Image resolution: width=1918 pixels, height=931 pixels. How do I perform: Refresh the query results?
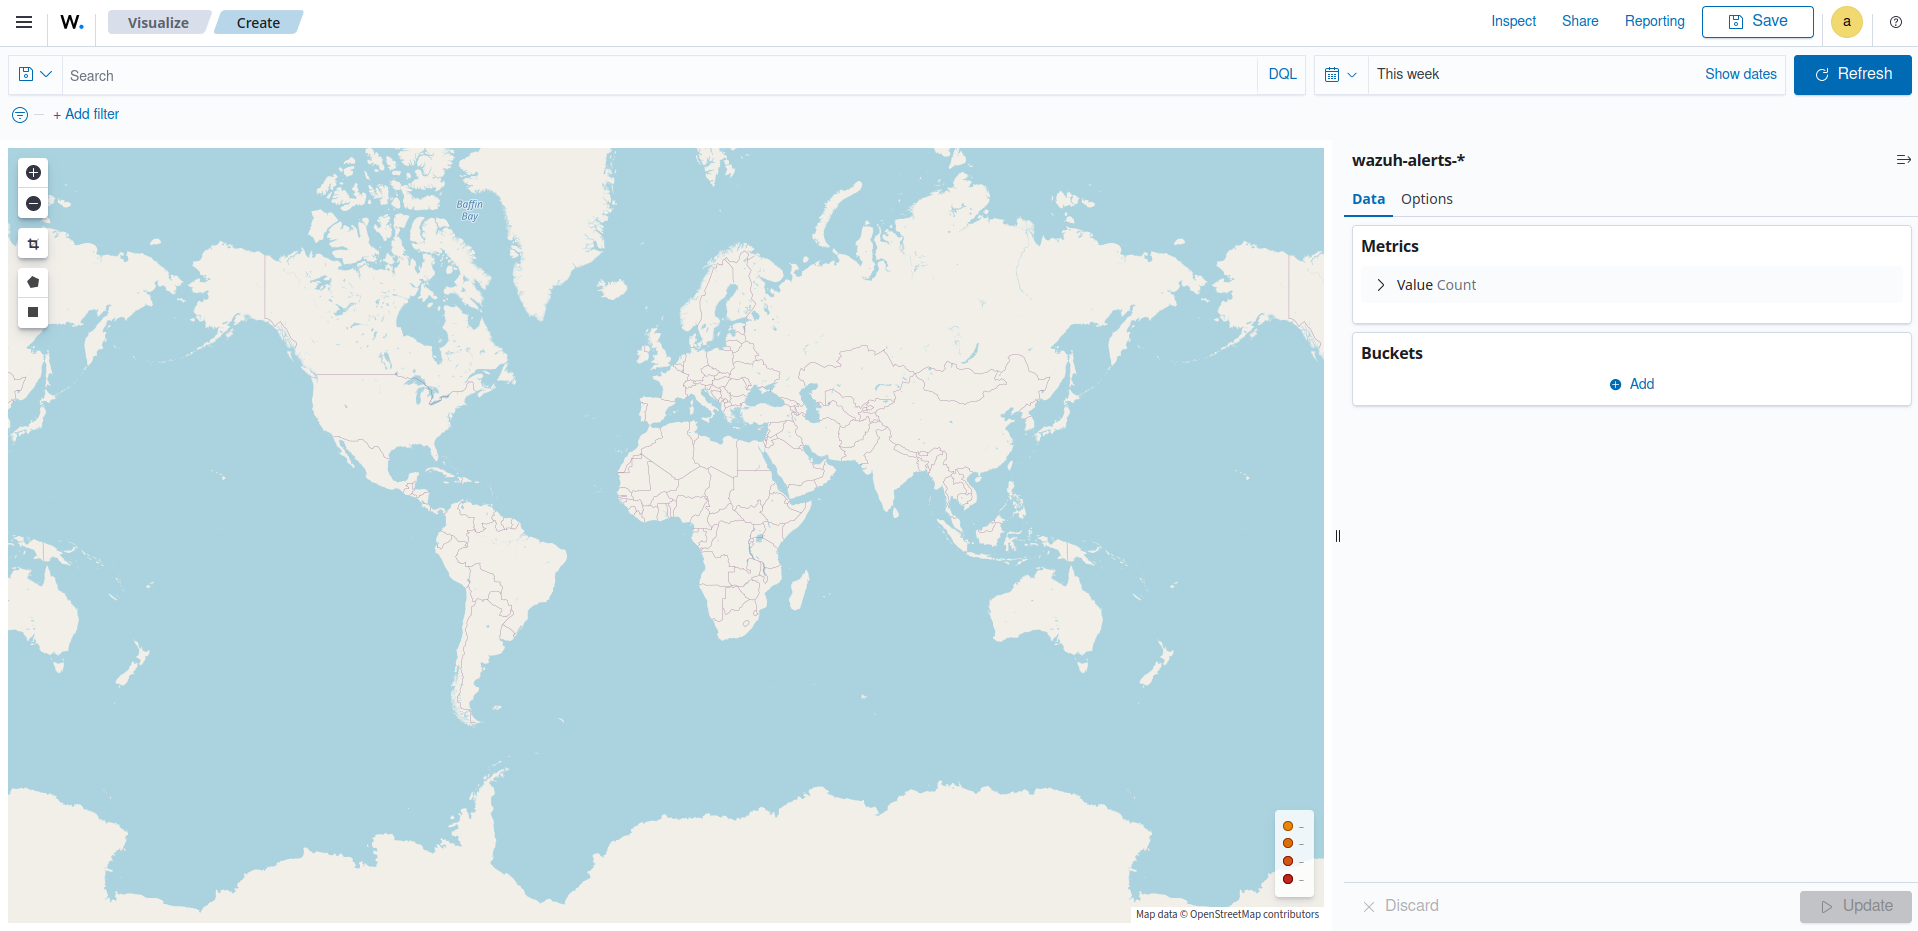click(x=1852, y=75)
